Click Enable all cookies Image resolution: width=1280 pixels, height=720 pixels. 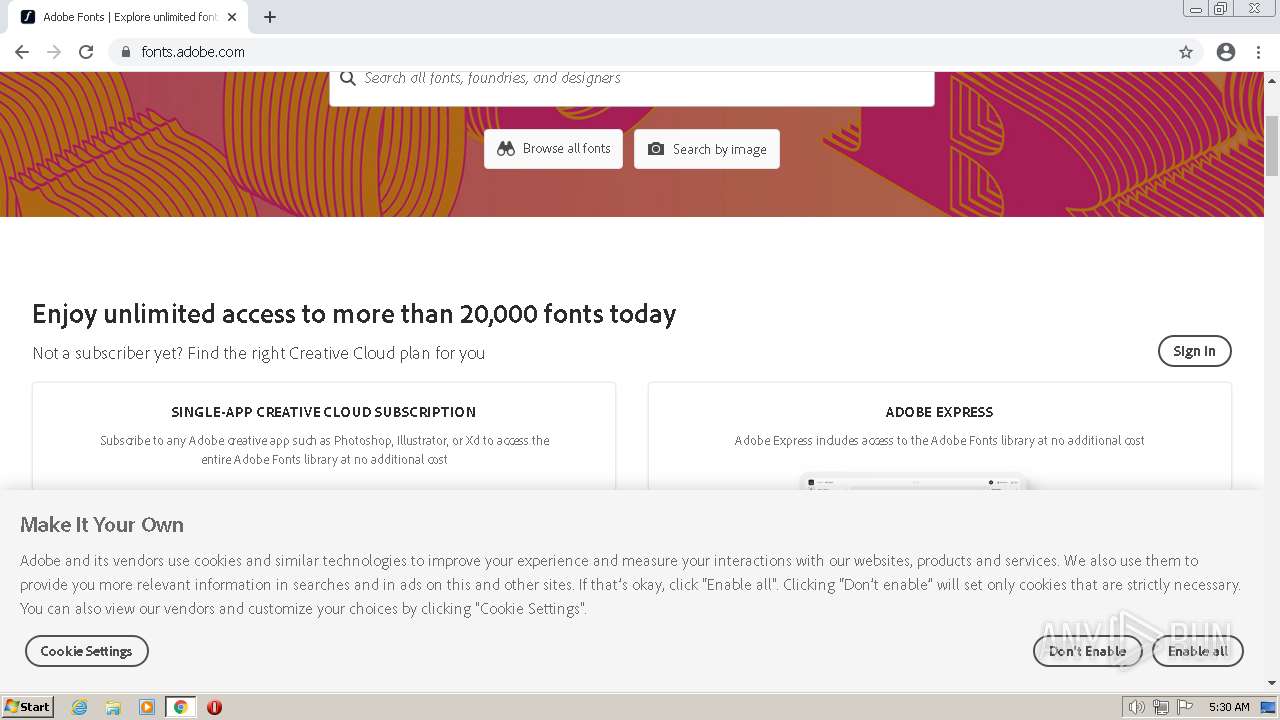[1197, 651]
